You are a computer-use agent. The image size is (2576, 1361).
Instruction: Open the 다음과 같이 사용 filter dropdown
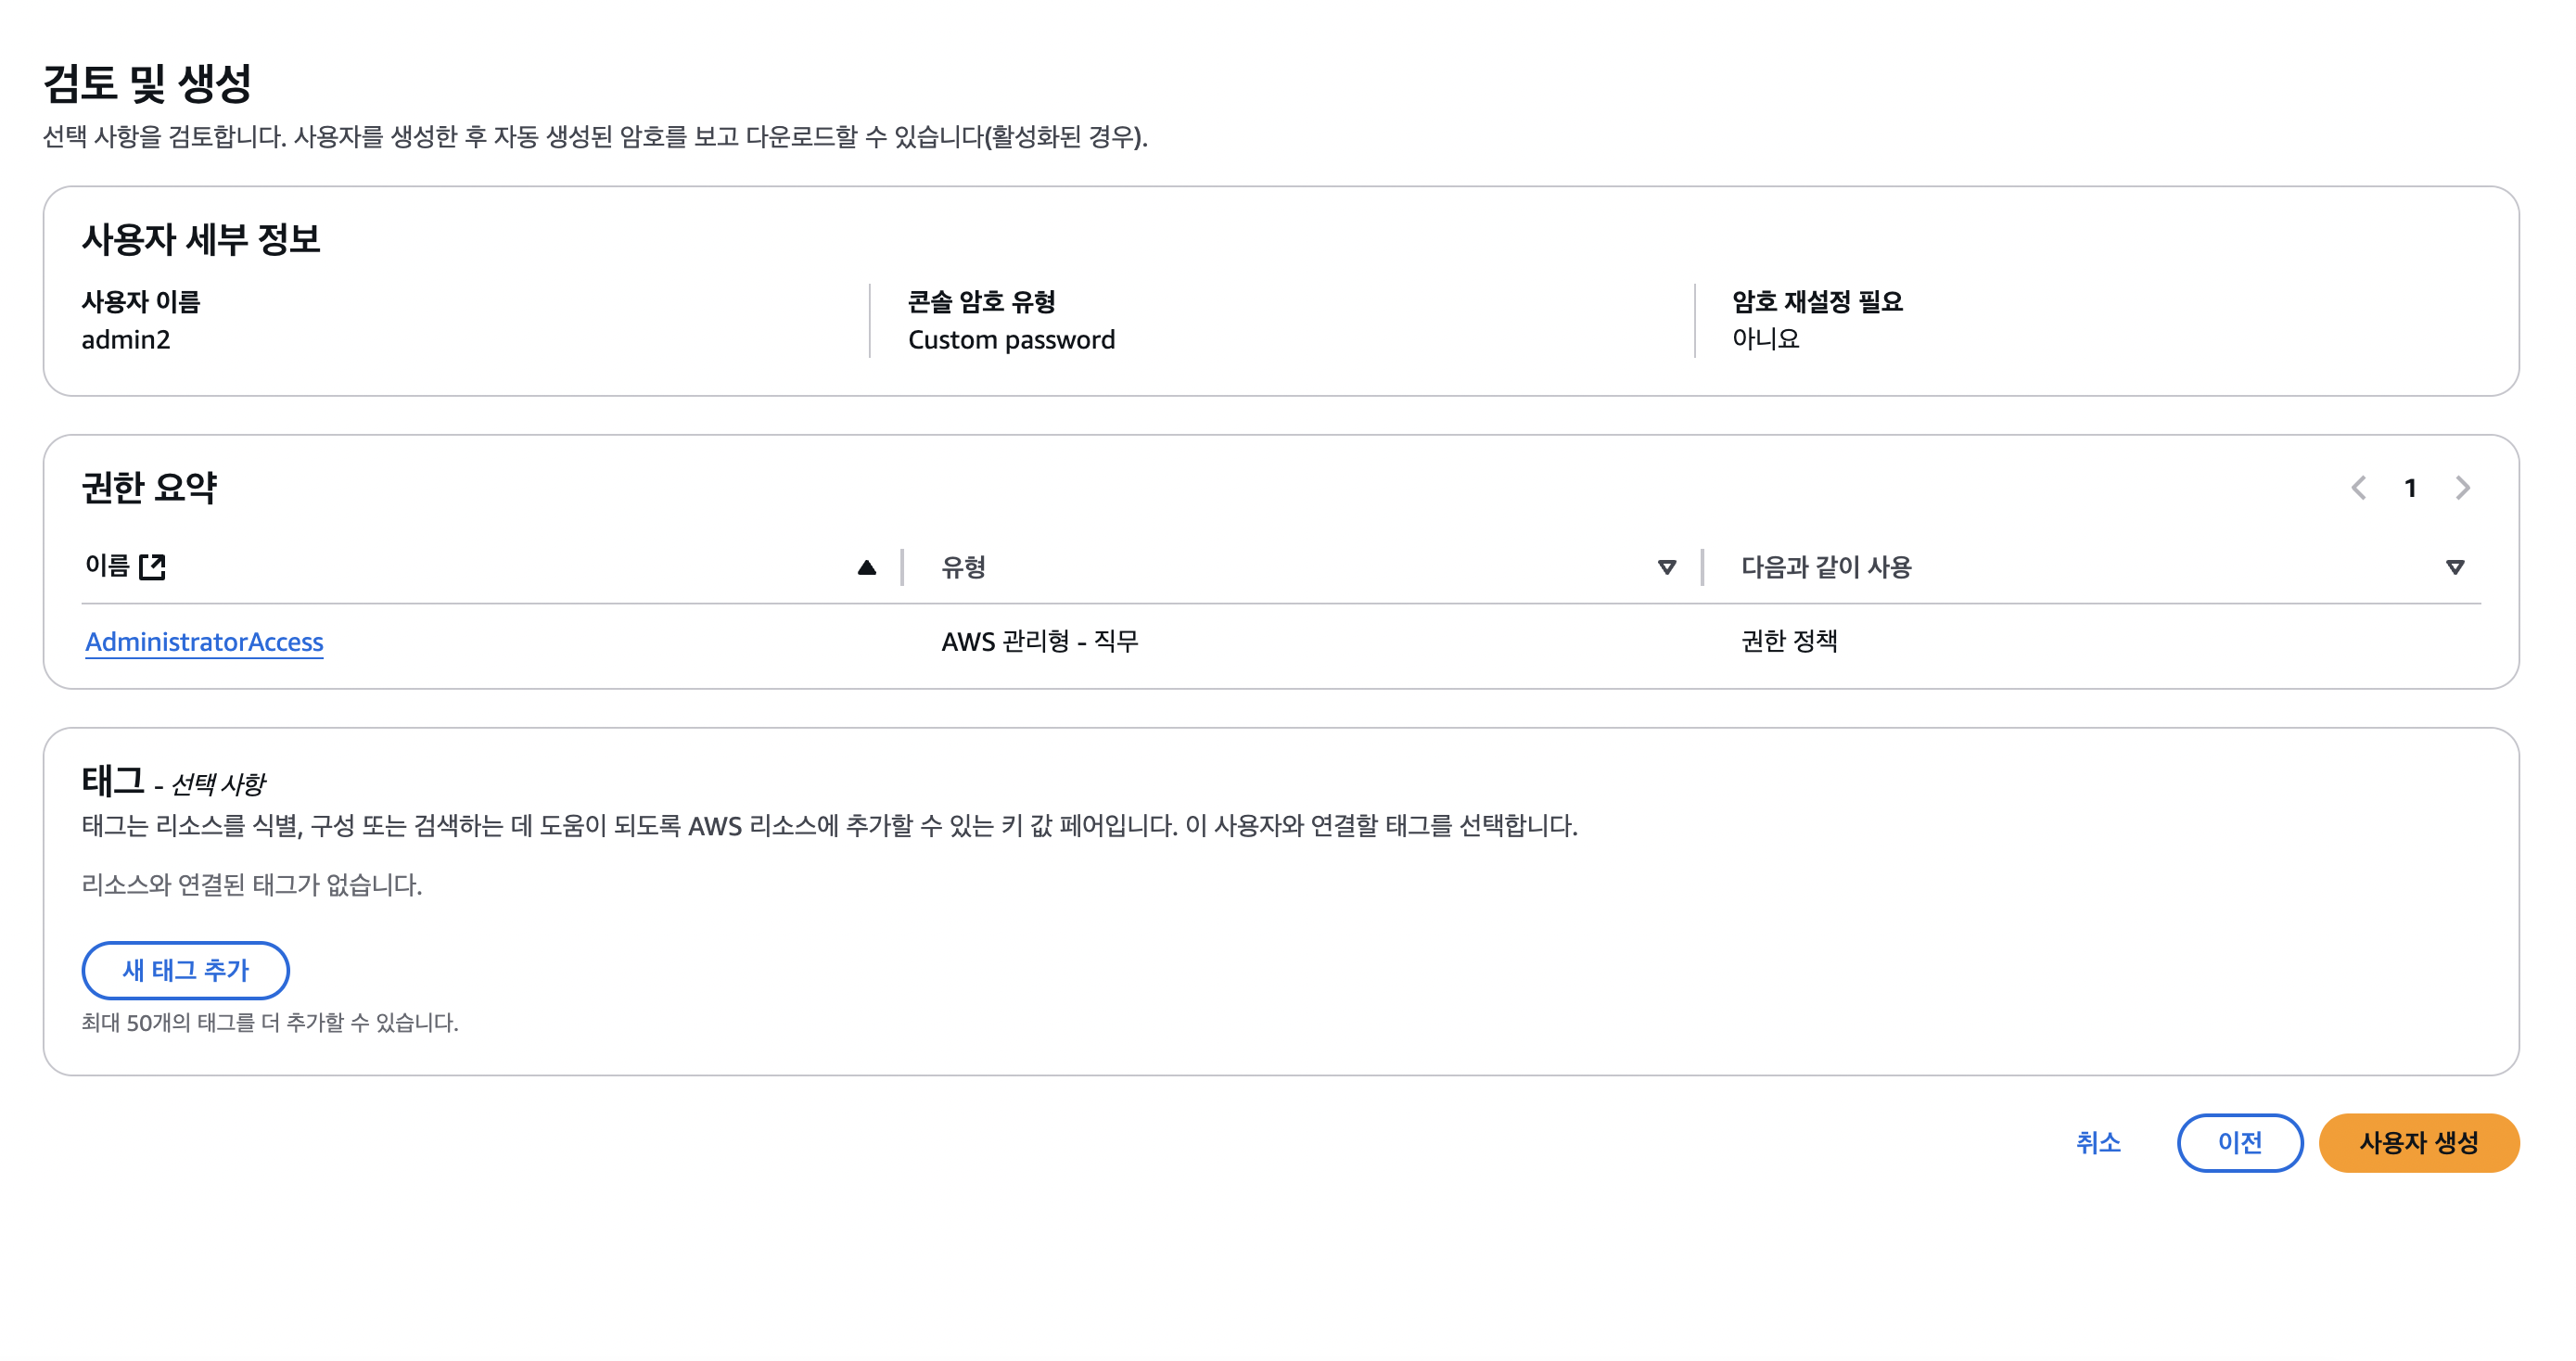2456,567
